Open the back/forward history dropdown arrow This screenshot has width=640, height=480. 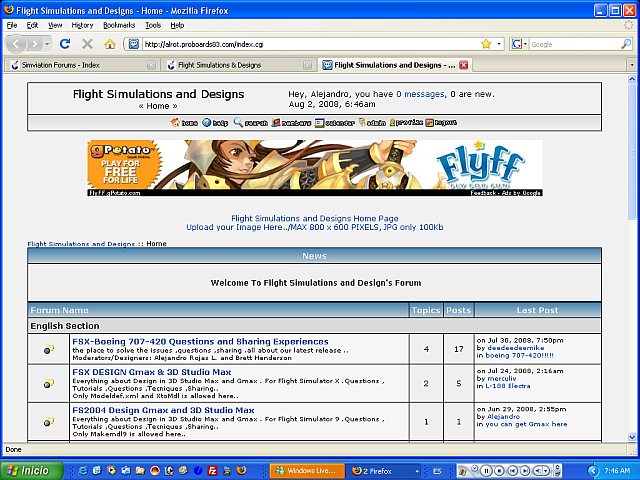coord(47,44)
